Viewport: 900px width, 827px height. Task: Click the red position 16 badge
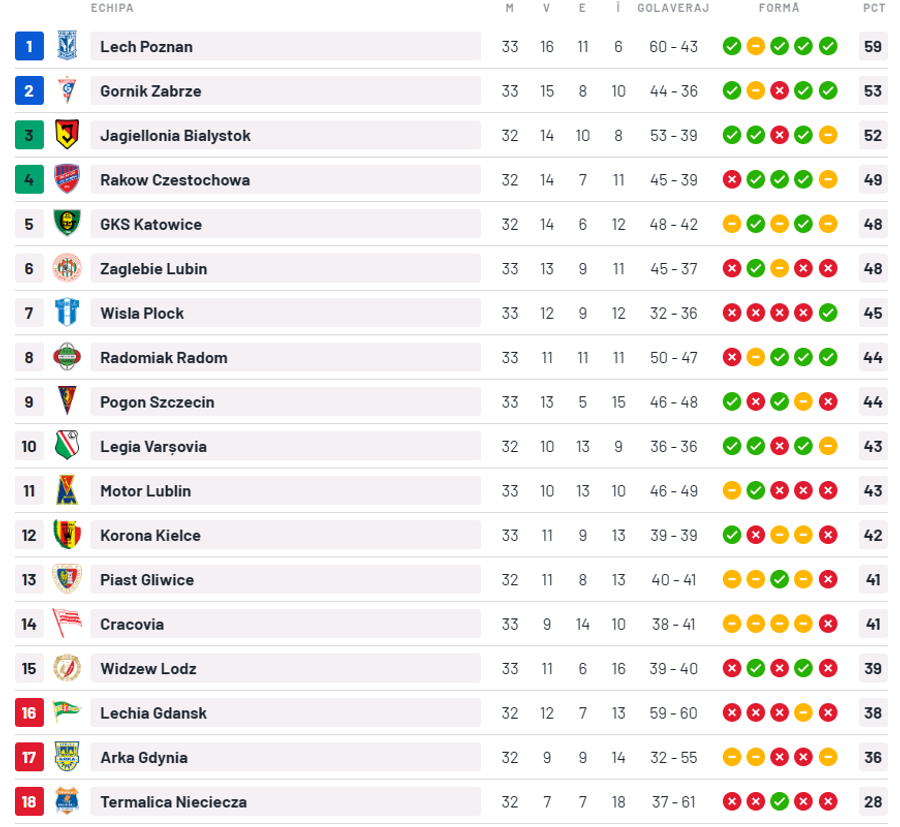29,713
